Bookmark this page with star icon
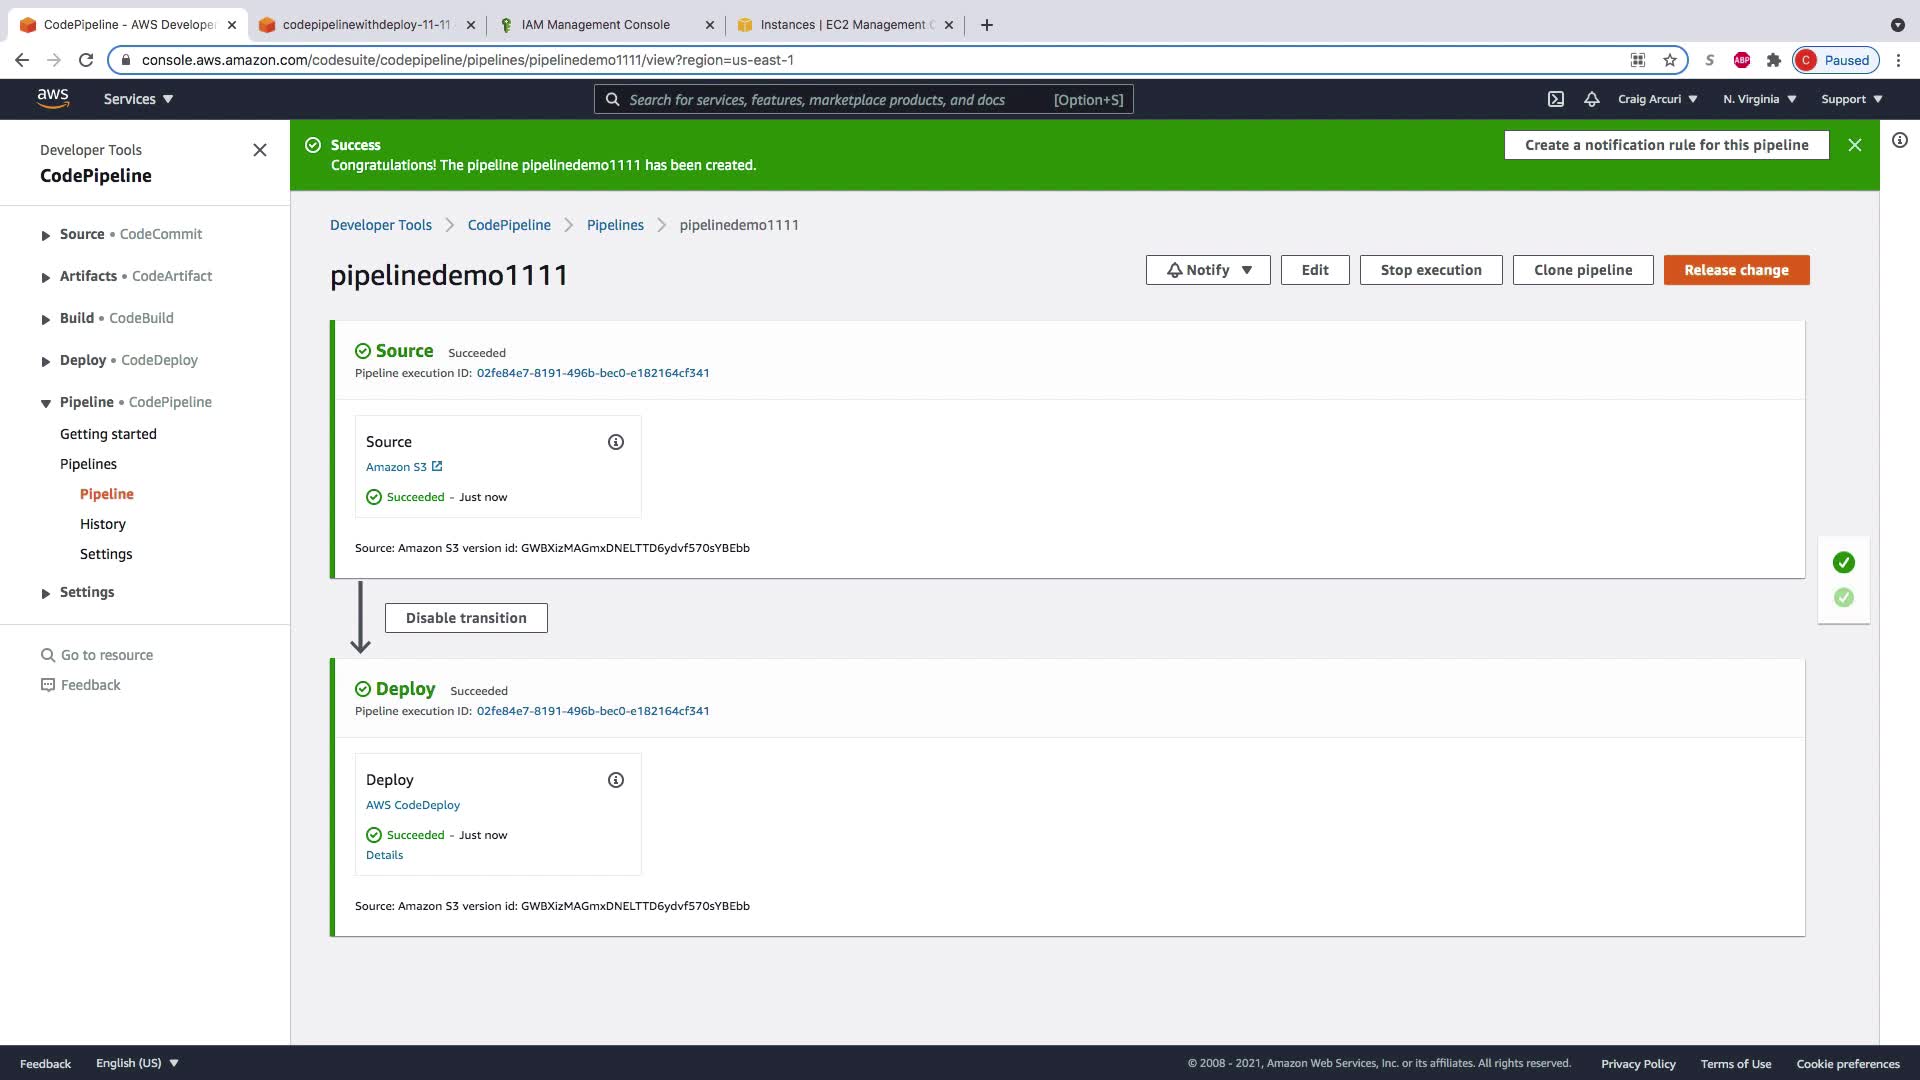Image resolution: width=1920 pixels, height=1080 pixels. pos(1670,60)
